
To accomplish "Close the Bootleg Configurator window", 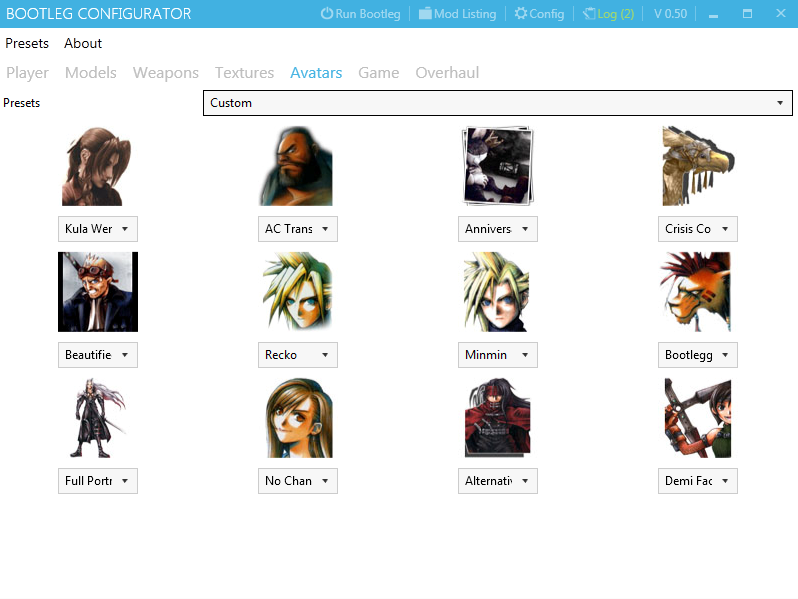I will (781, 14).
